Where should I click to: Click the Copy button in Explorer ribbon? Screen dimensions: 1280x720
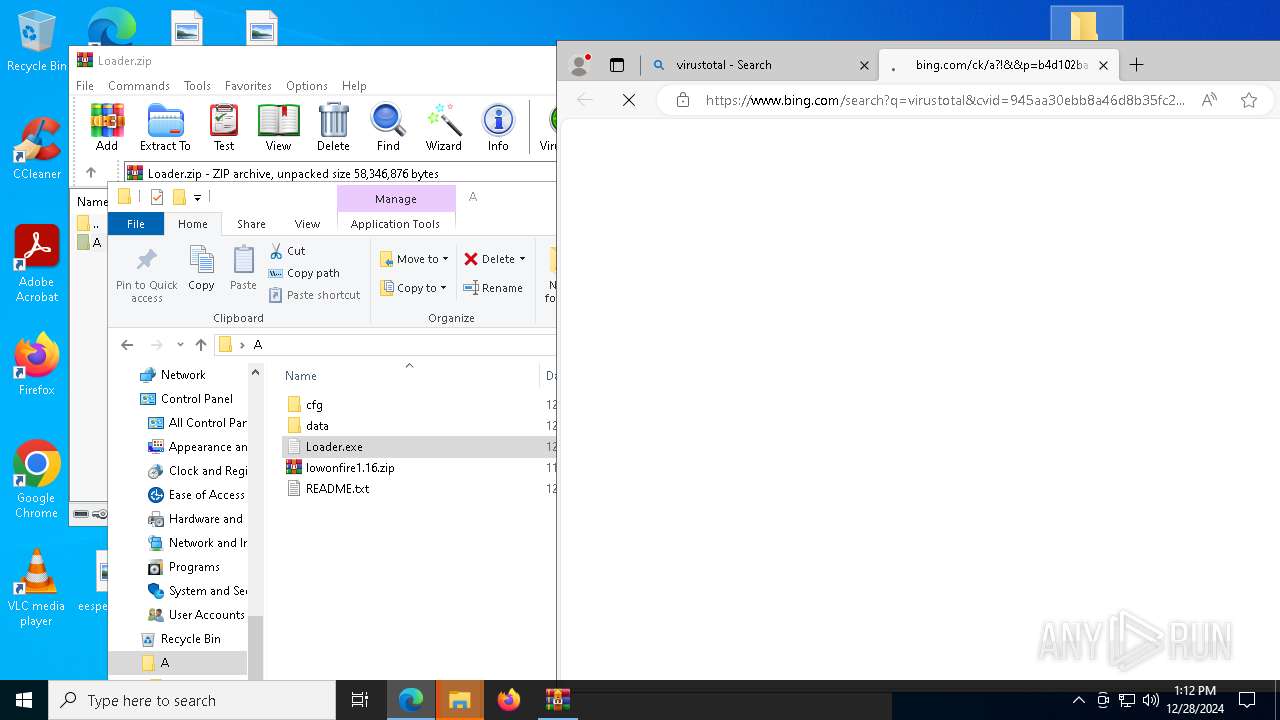click(x=201, y=269)
